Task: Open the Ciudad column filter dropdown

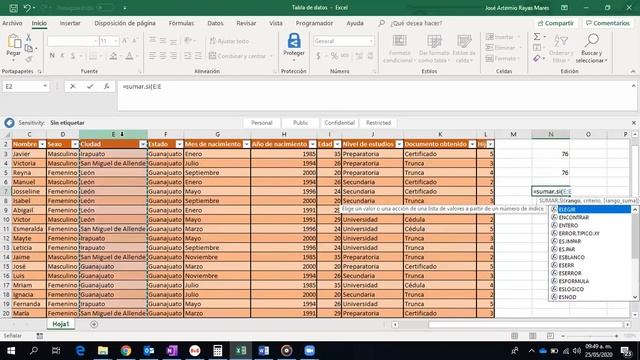Action: point(143,144)
